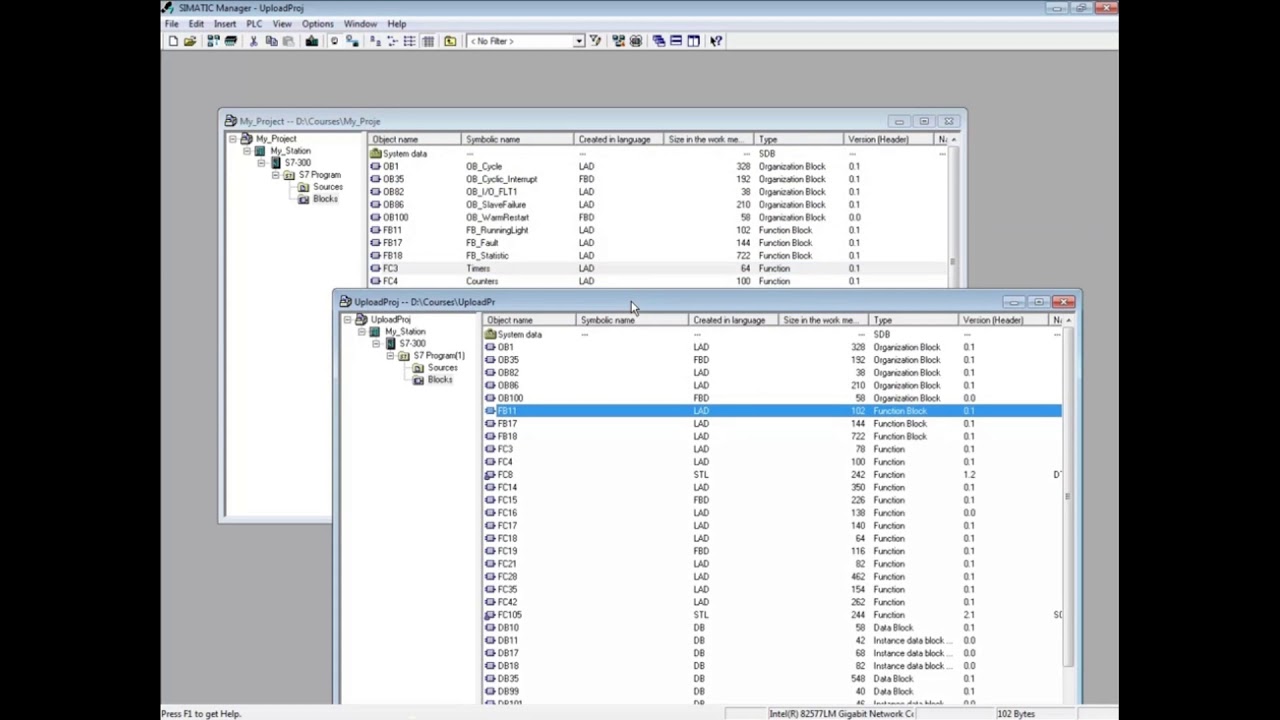
Task: Tile windows horizontally icon
Action: click(x=676, y=41)
